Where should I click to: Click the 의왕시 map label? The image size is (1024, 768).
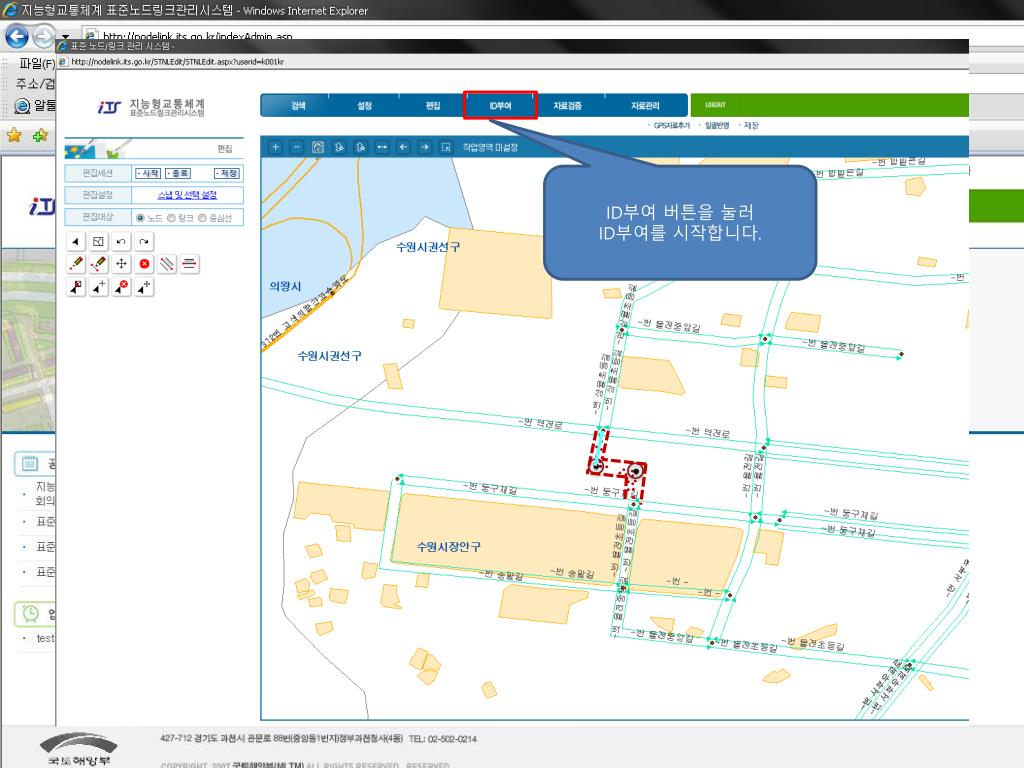285,286
